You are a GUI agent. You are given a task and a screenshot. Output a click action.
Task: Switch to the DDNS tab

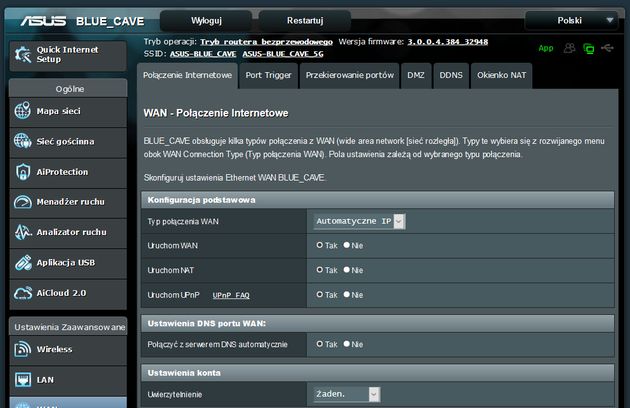click(x=451, y=75)
